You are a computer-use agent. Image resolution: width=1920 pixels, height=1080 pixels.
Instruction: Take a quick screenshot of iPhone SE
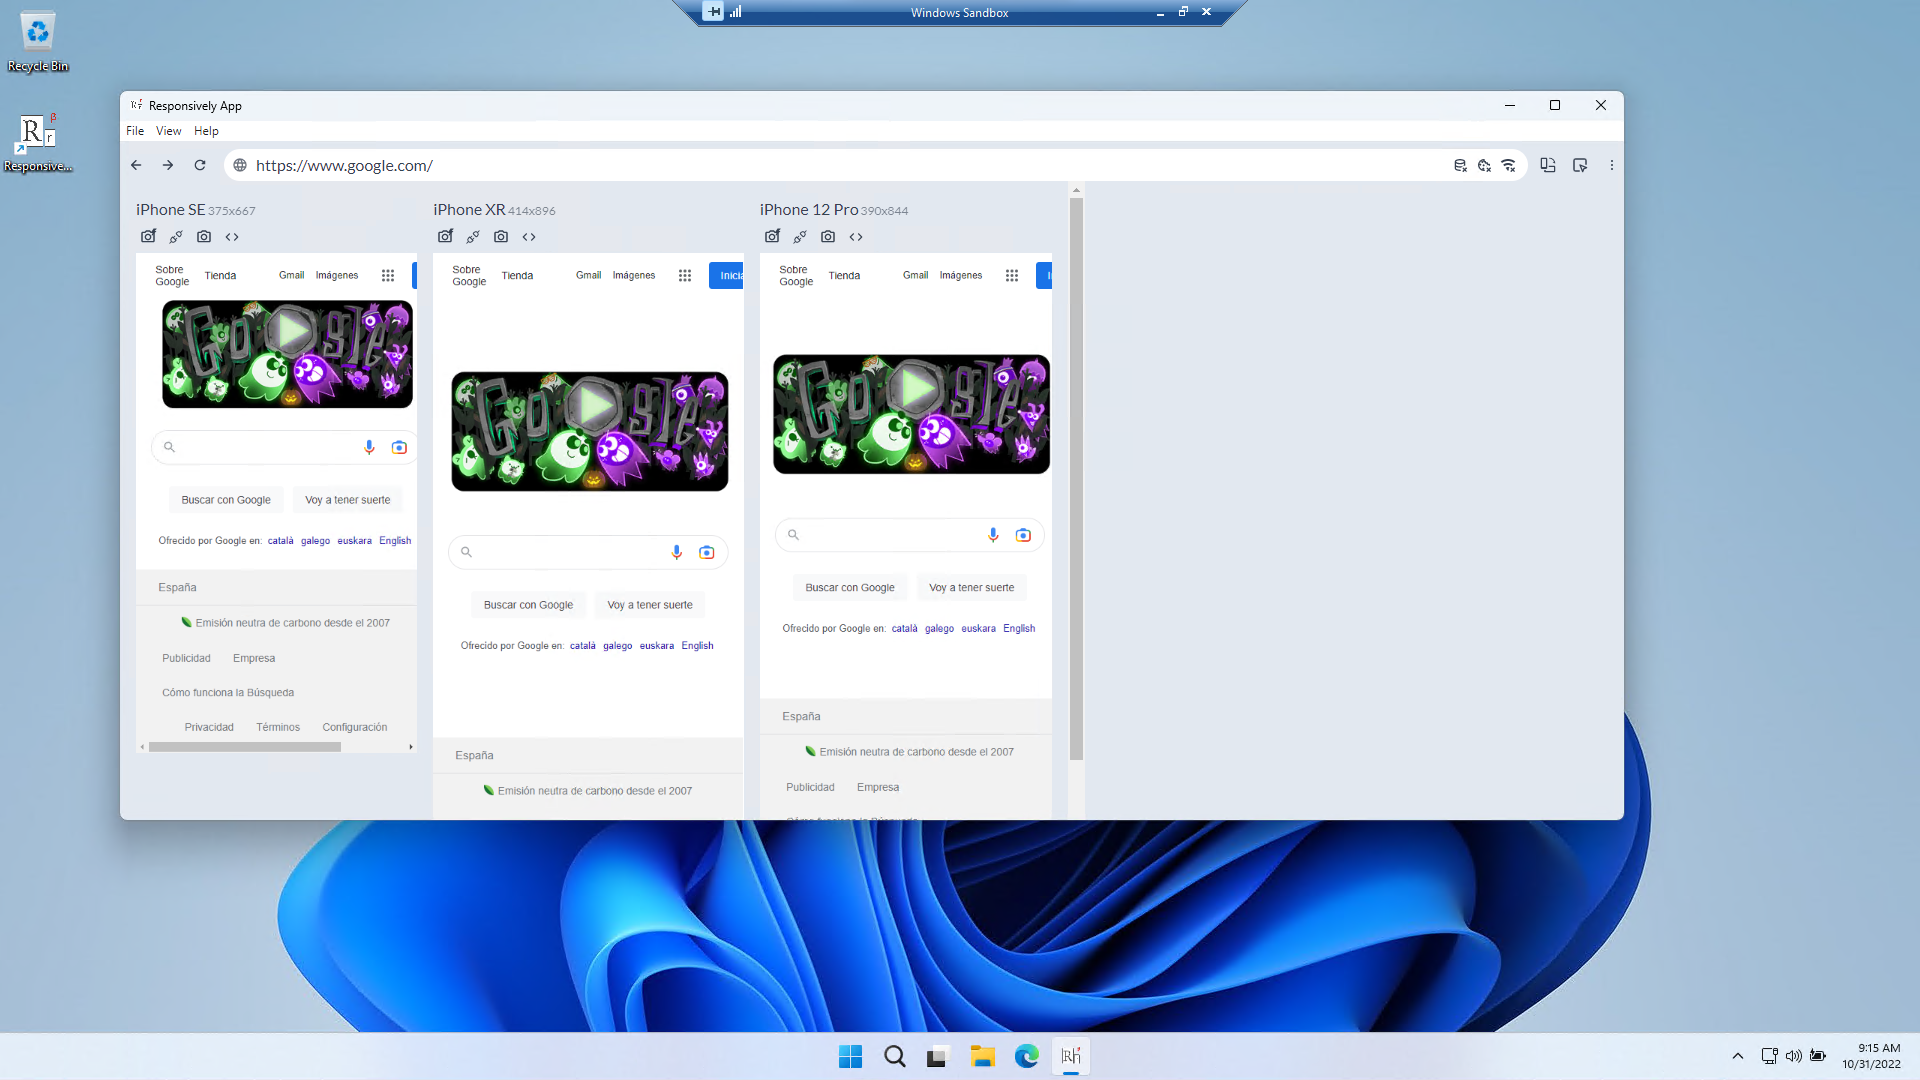[148, 237]
